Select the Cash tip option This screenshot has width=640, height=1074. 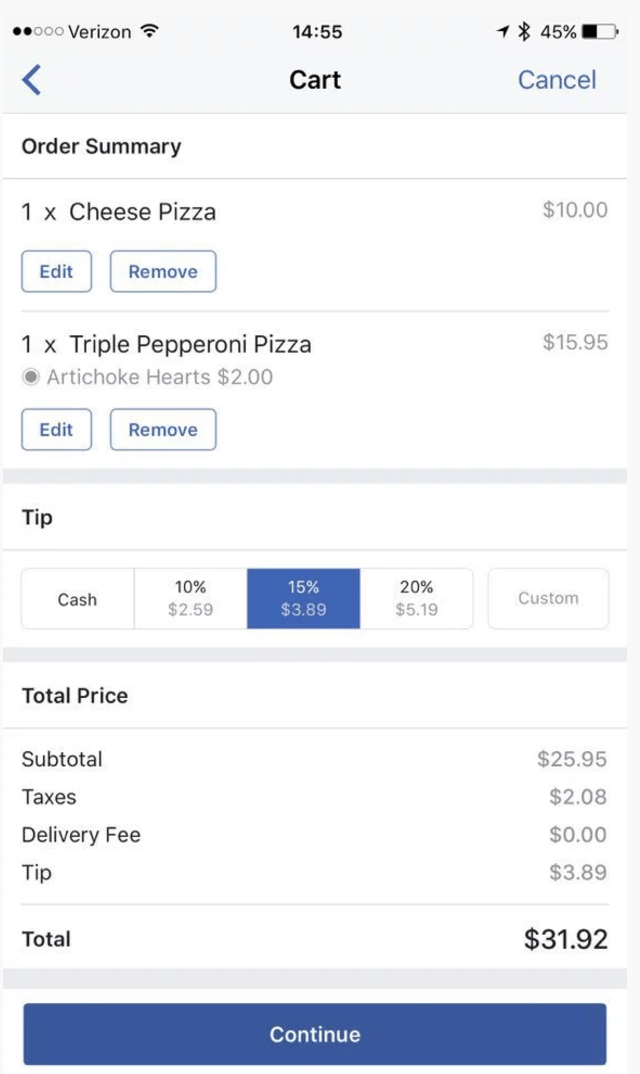tap(77, 599)
